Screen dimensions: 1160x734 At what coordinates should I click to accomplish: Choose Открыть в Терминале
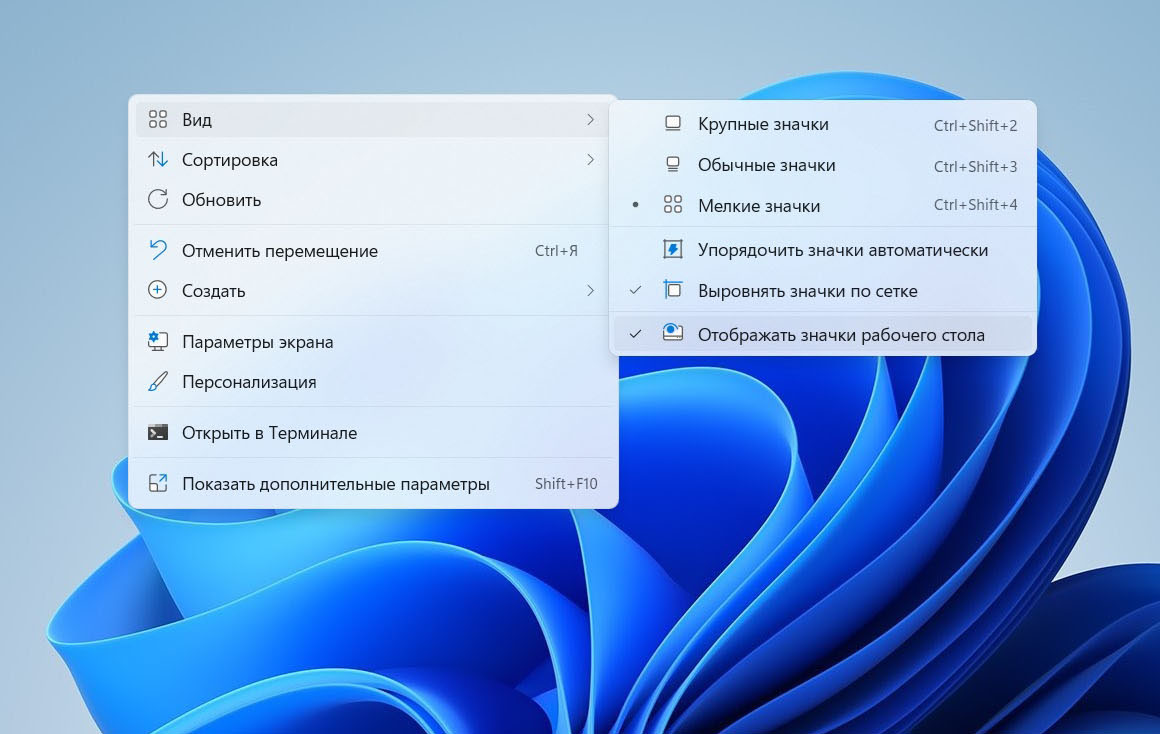tap(372, 432)
